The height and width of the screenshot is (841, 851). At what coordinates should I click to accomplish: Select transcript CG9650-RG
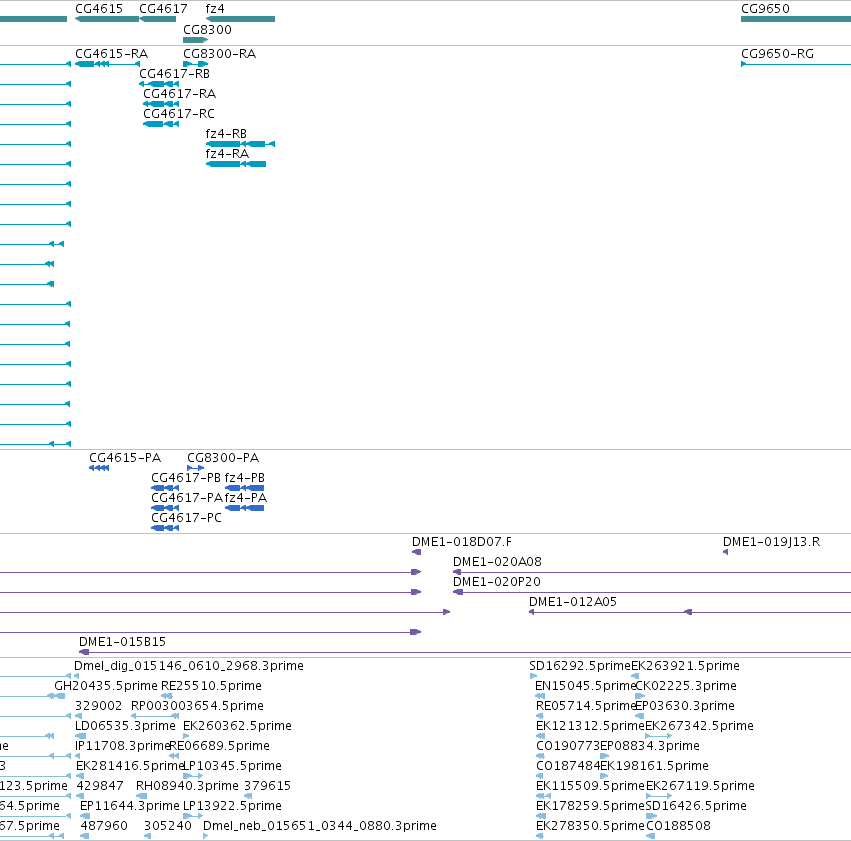coord(777,54)
